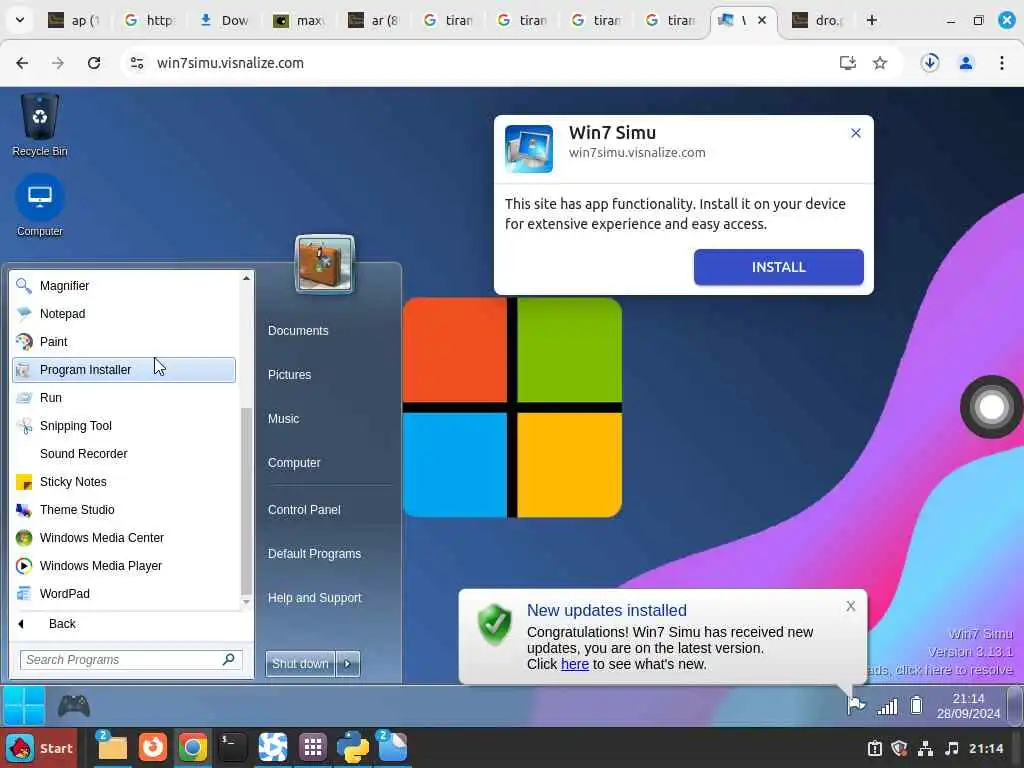This screenshot has width=1024, height=768.
Task: Click the music note tray icon
Action: click(x=952, y=748)
